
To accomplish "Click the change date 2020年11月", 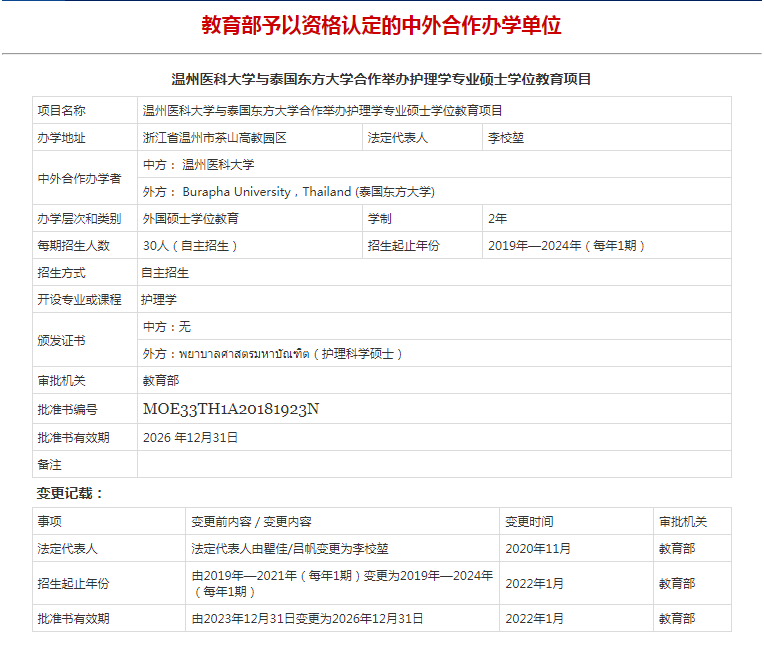I will [x=538, y=548].
